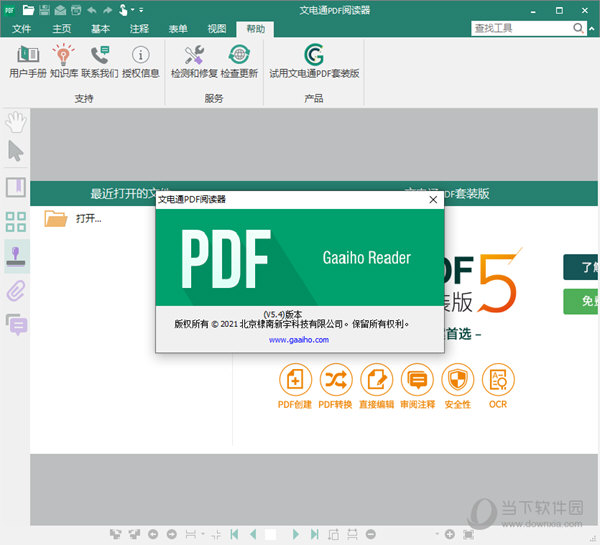Open the 用户手册 user manual
The width and height of the screenshot is (600, 545).
click(28, 61)
